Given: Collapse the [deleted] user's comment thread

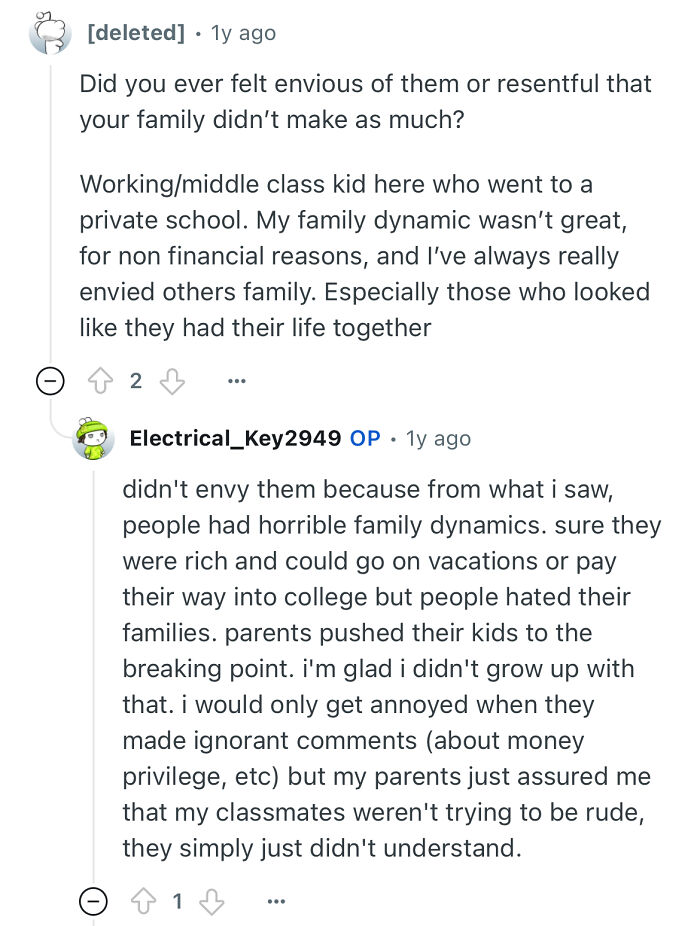Looking at the screenshot, I should click(x=50, y=381).
